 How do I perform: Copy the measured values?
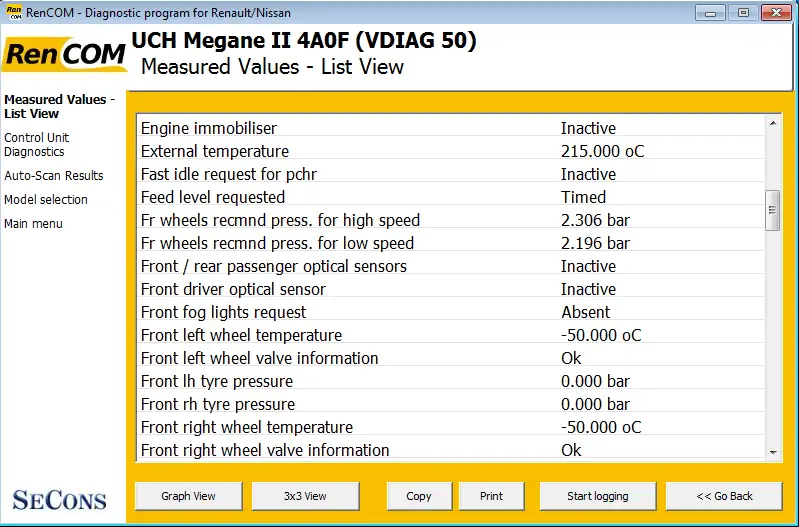click(x=419, y=496)
